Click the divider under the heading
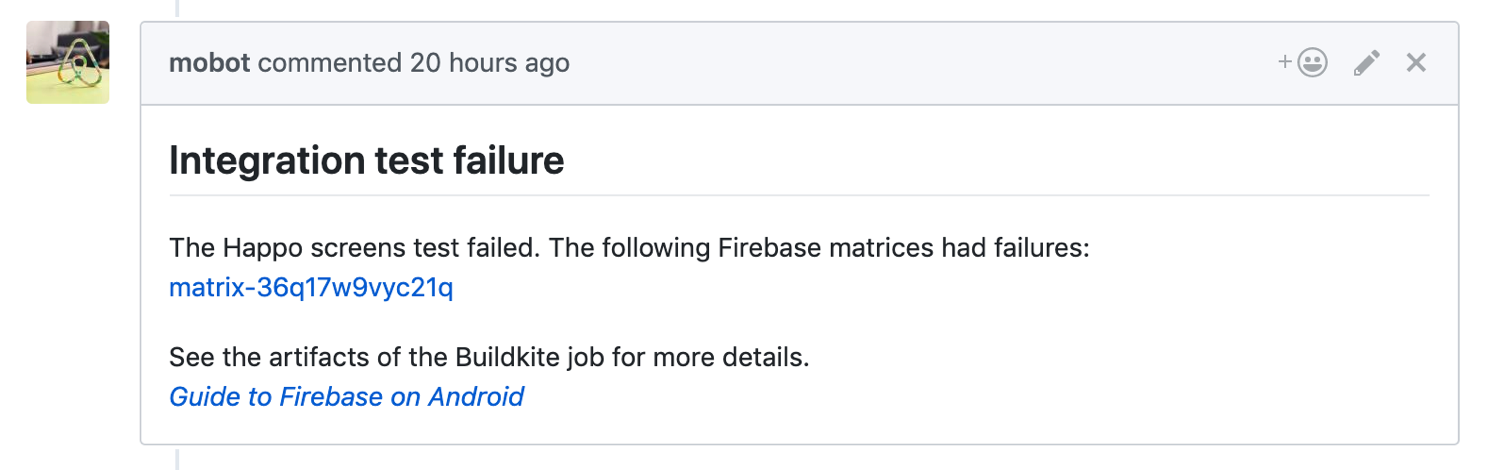 pyautogui.click(x=799, y=195)
